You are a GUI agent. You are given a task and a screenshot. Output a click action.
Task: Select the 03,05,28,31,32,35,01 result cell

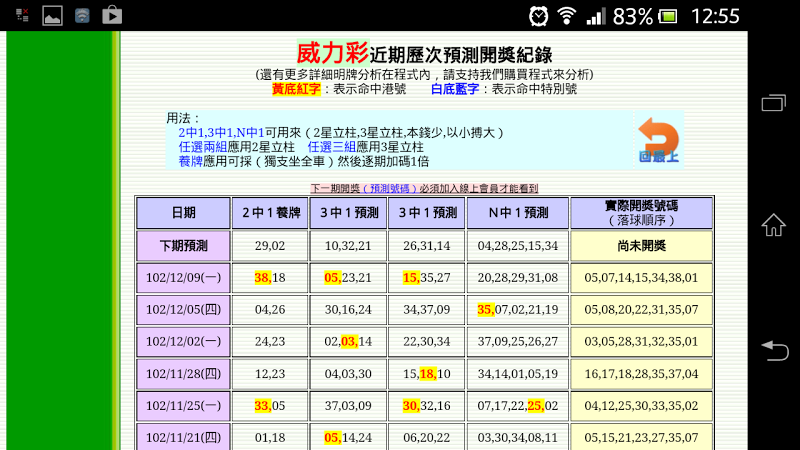pyautogui.click(x=641, y=341)
